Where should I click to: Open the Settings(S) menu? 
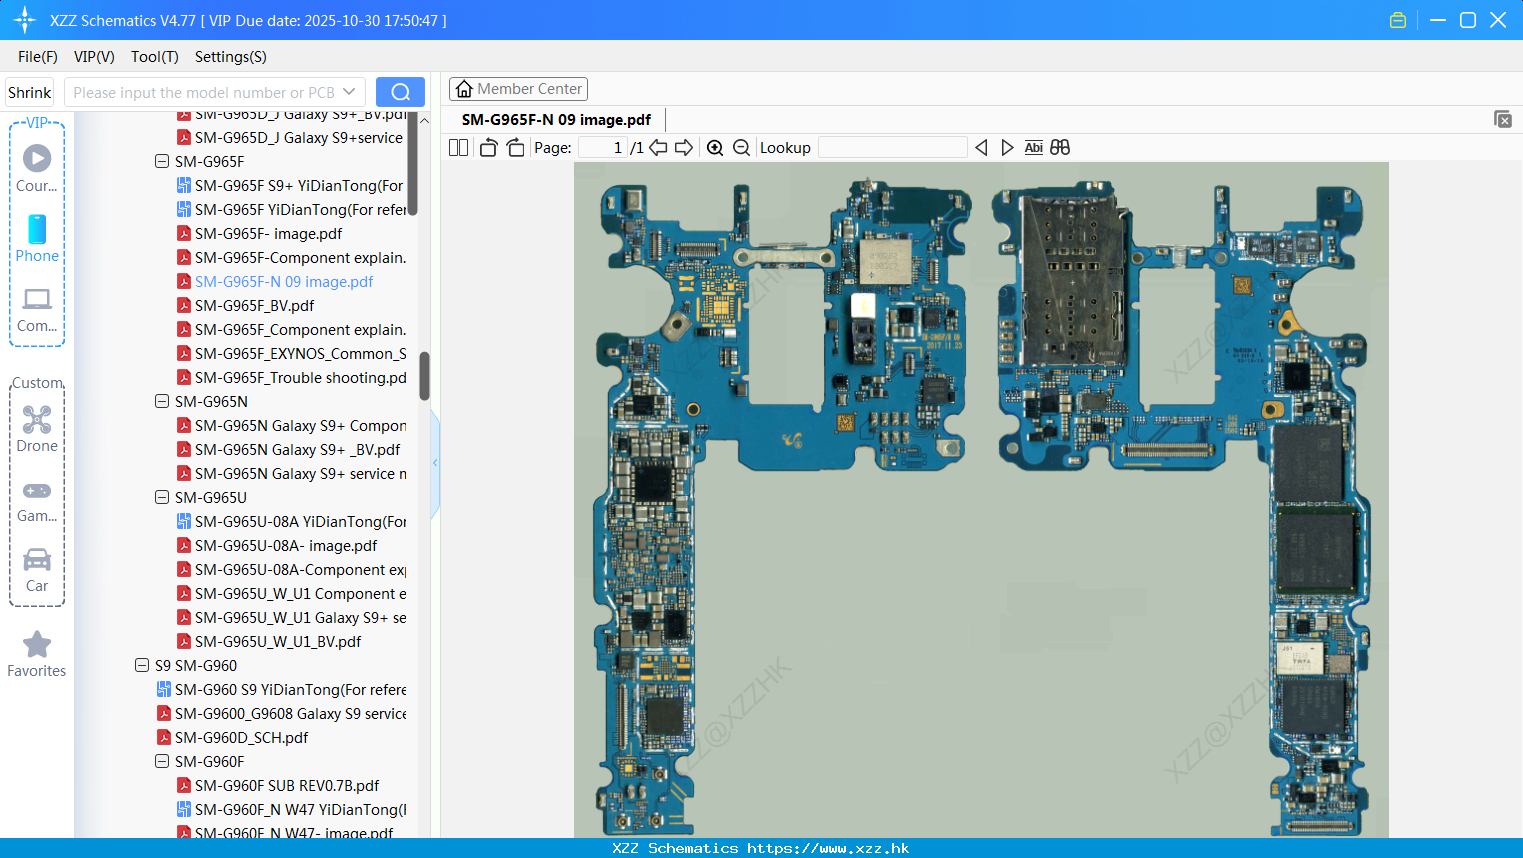[231, 57]
